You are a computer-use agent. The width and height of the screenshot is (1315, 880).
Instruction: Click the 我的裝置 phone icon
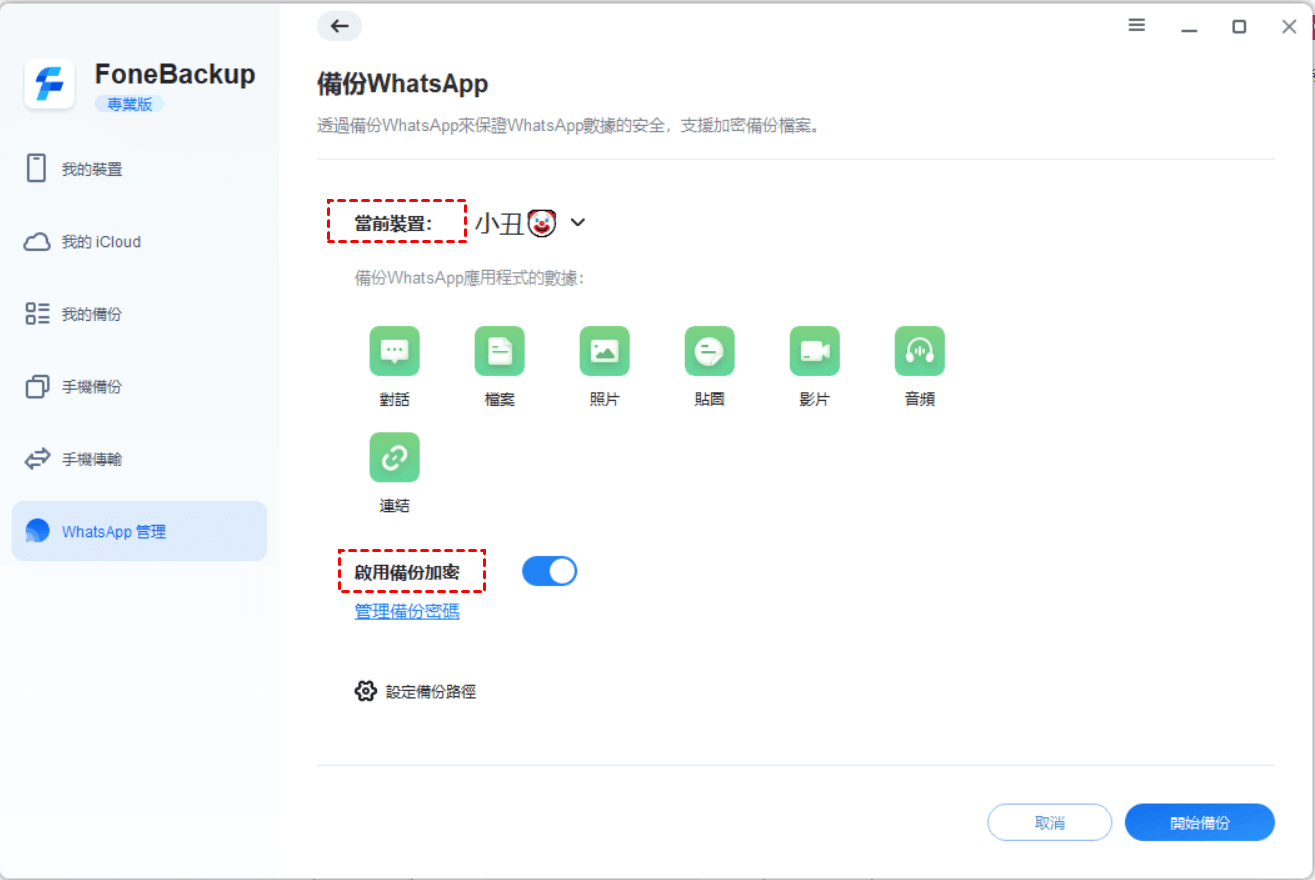point(37,169)
